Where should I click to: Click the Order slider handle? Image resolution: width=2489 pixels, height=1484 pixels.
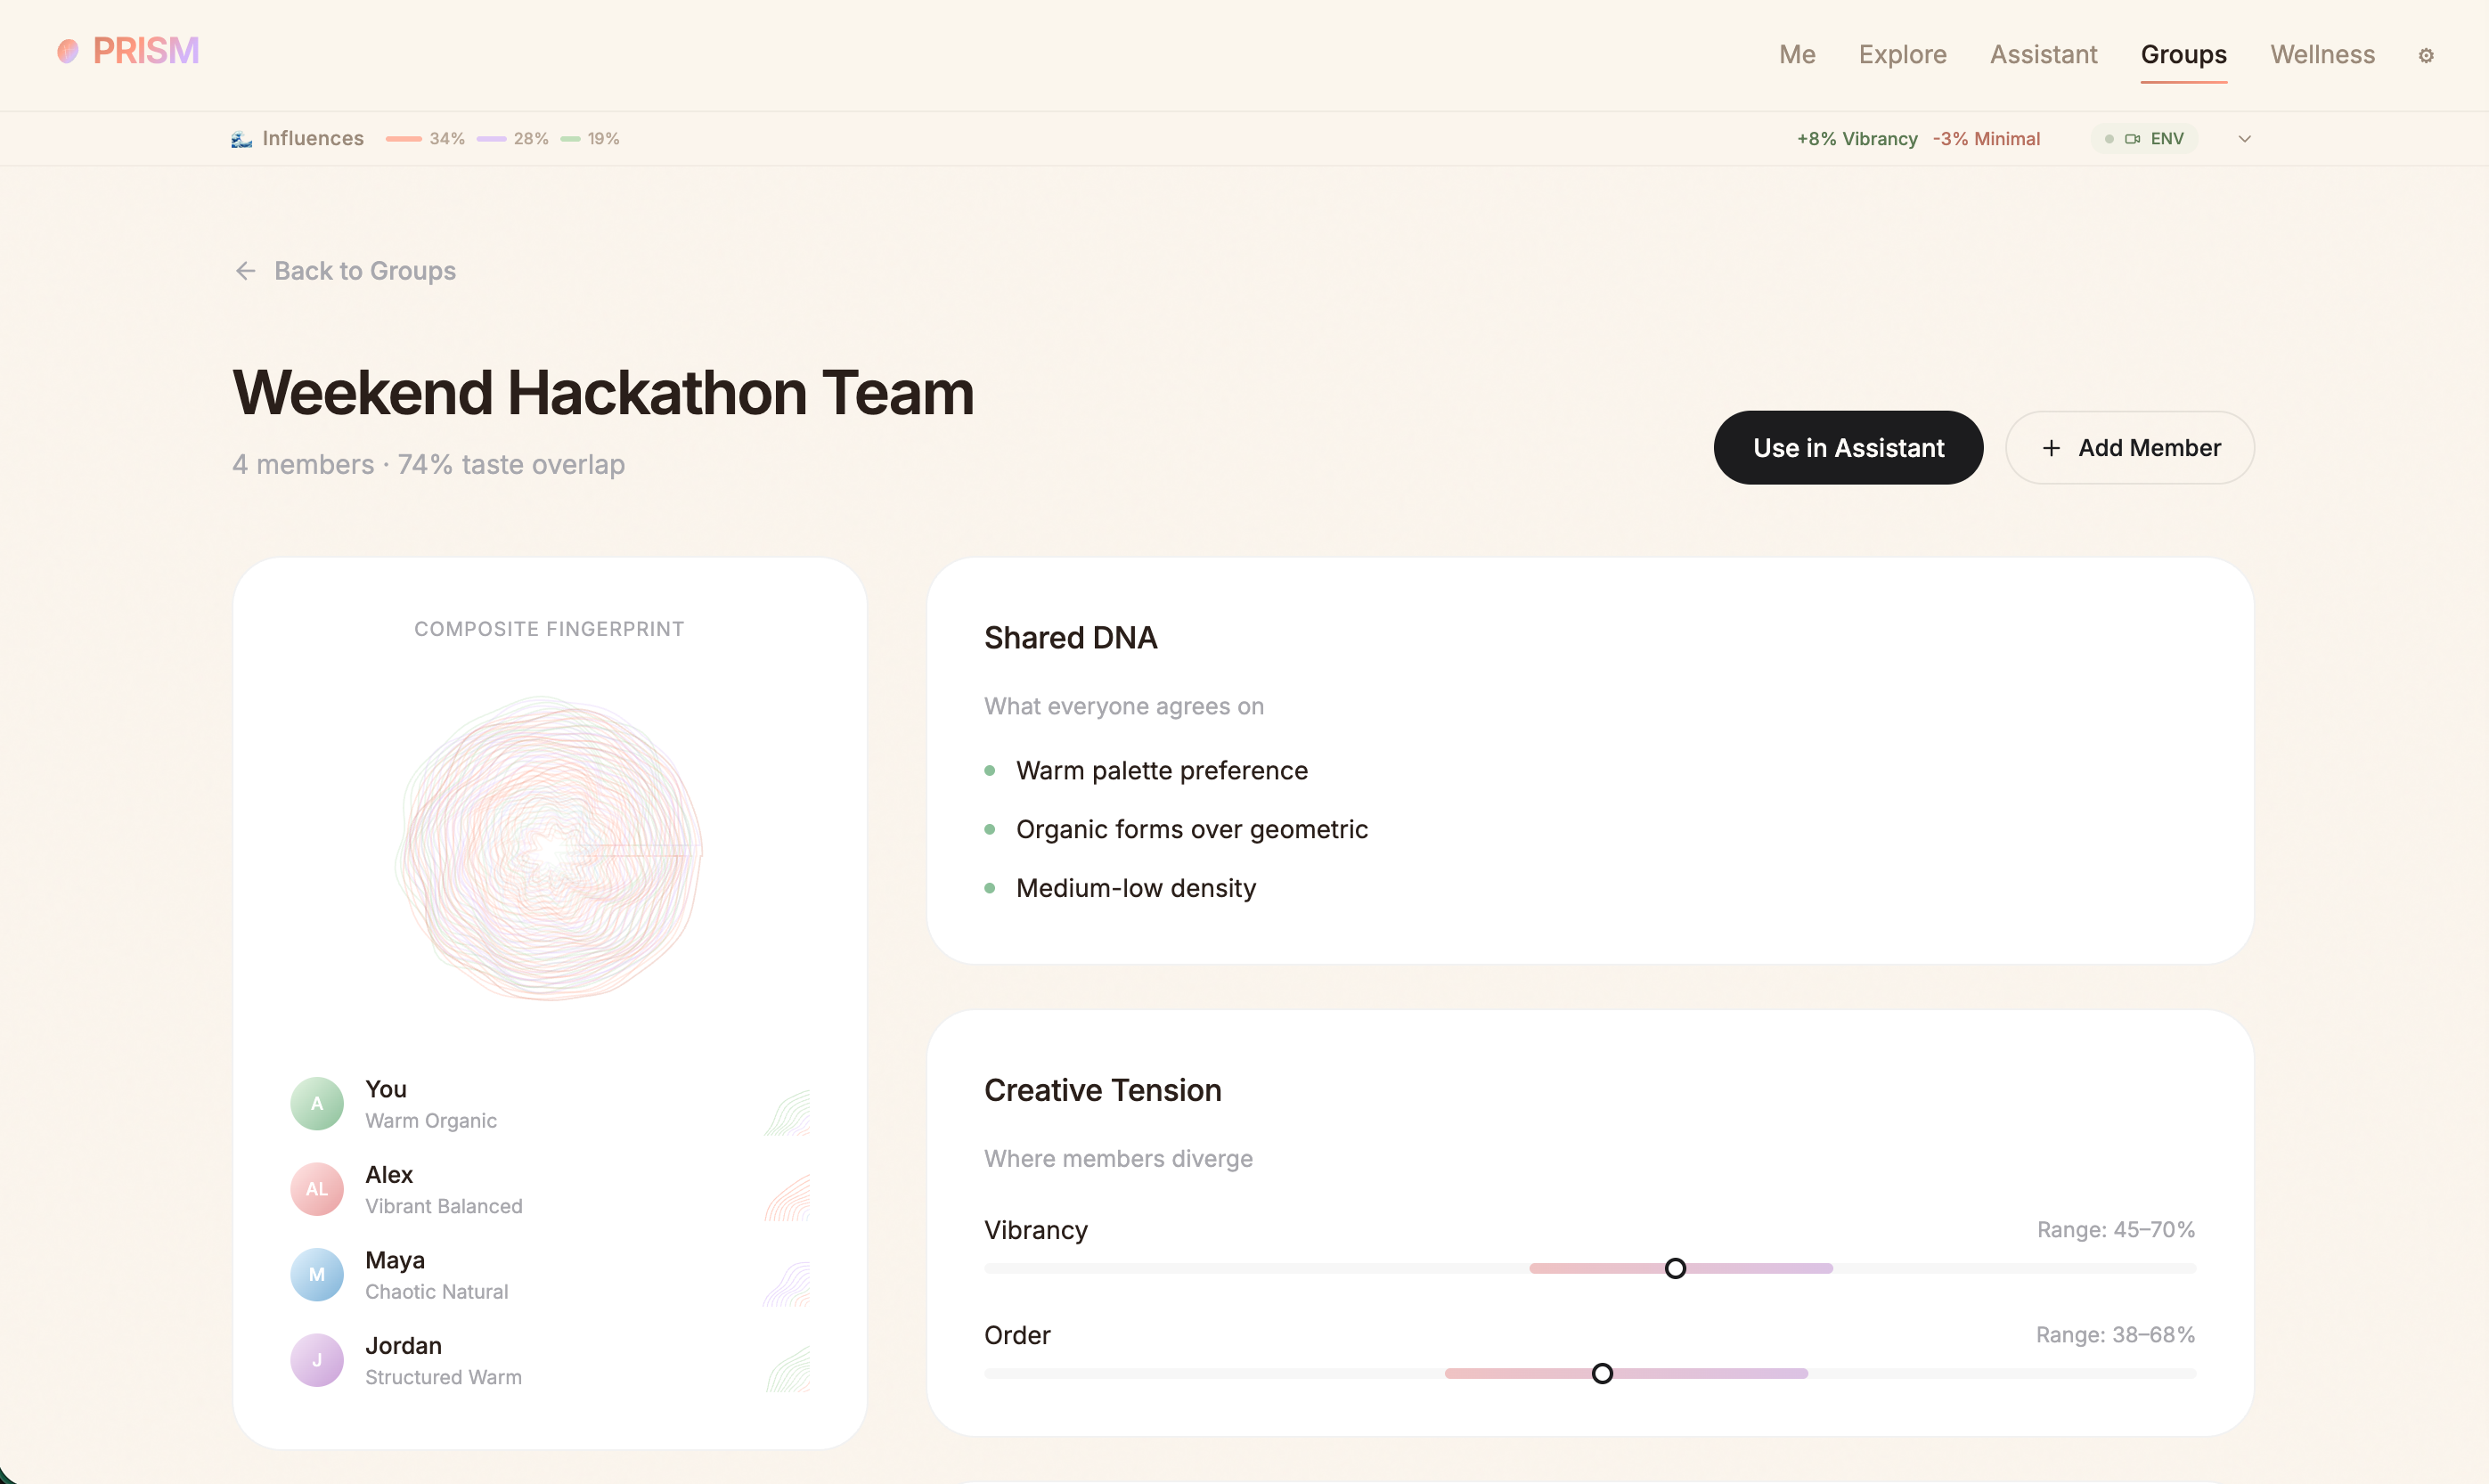[1602, 1373]
